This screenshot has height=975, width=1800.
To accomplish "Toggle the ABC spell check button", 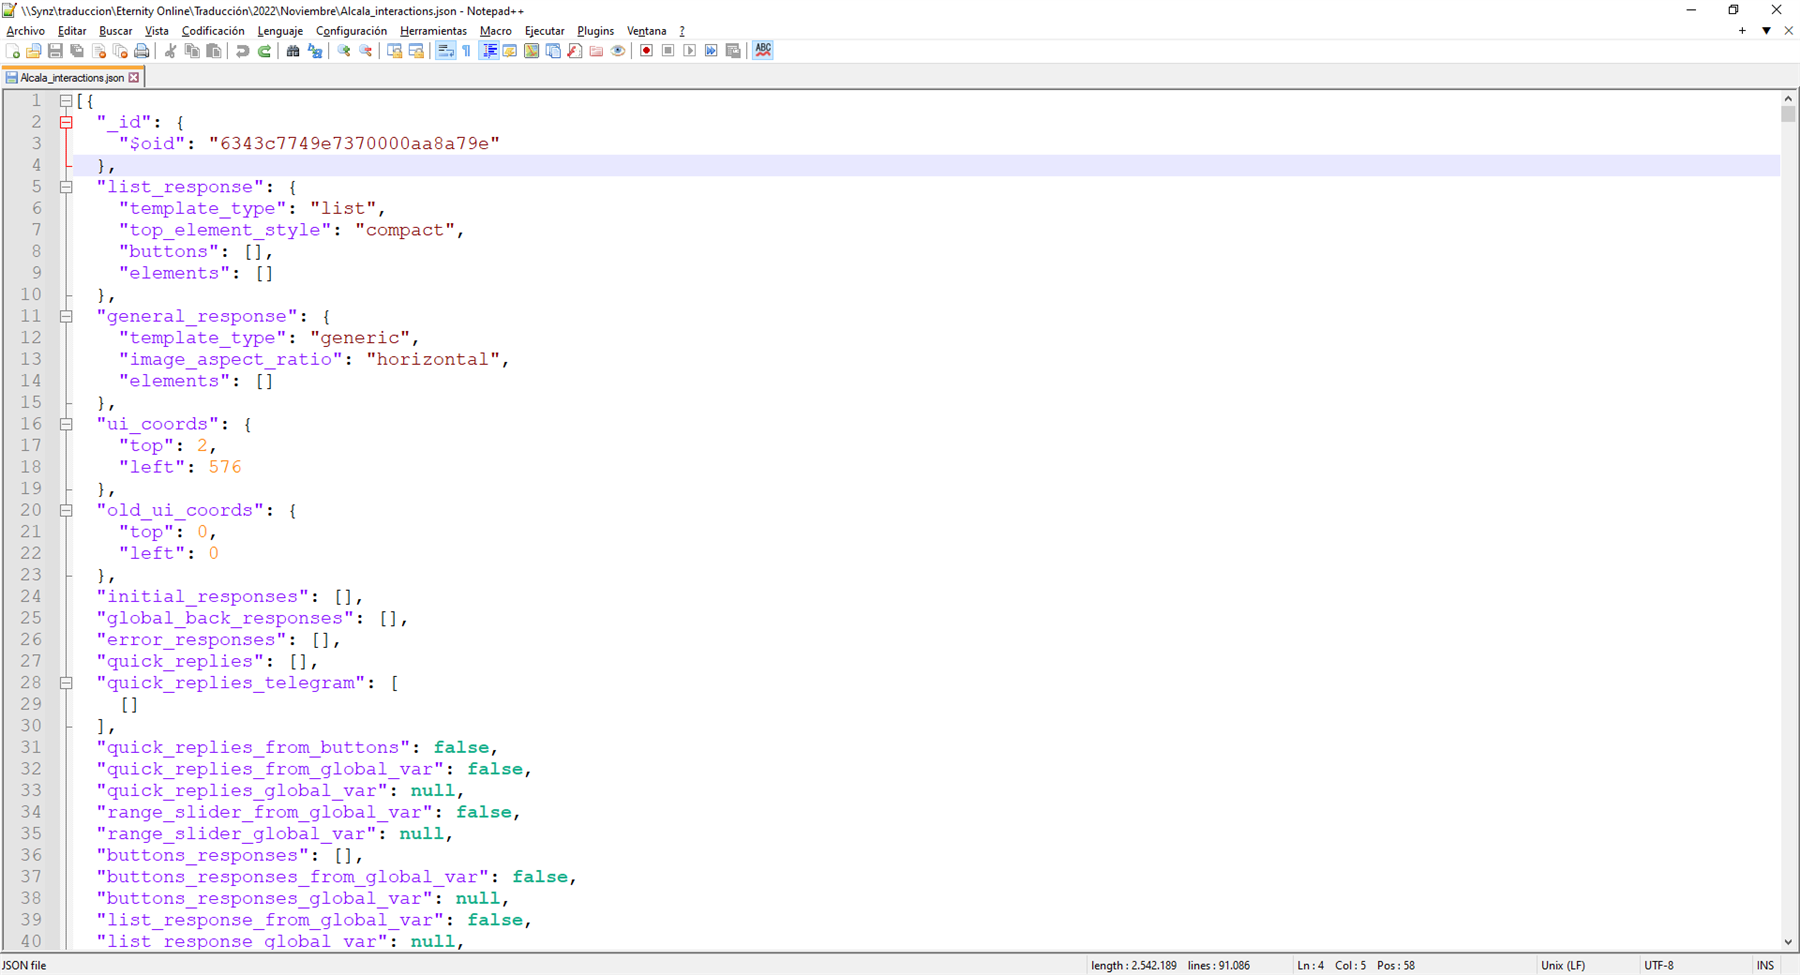I will coord(763,50).
